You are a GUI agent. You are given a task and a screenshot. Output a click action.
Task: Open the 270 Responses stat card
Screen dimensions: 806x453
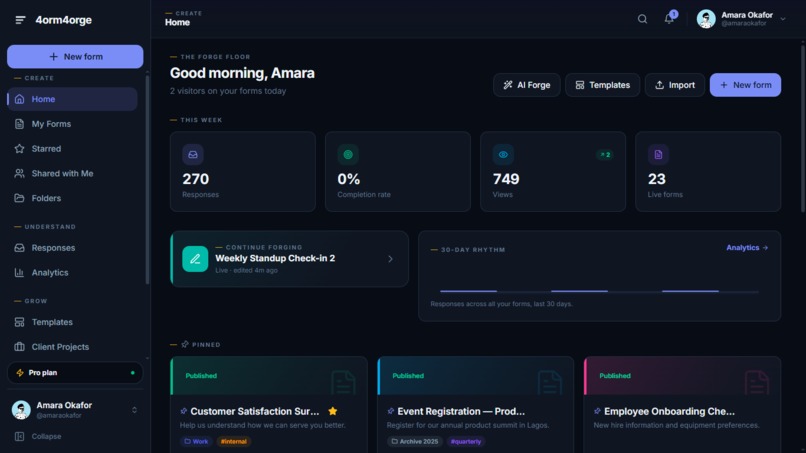[x=243, y=171]
